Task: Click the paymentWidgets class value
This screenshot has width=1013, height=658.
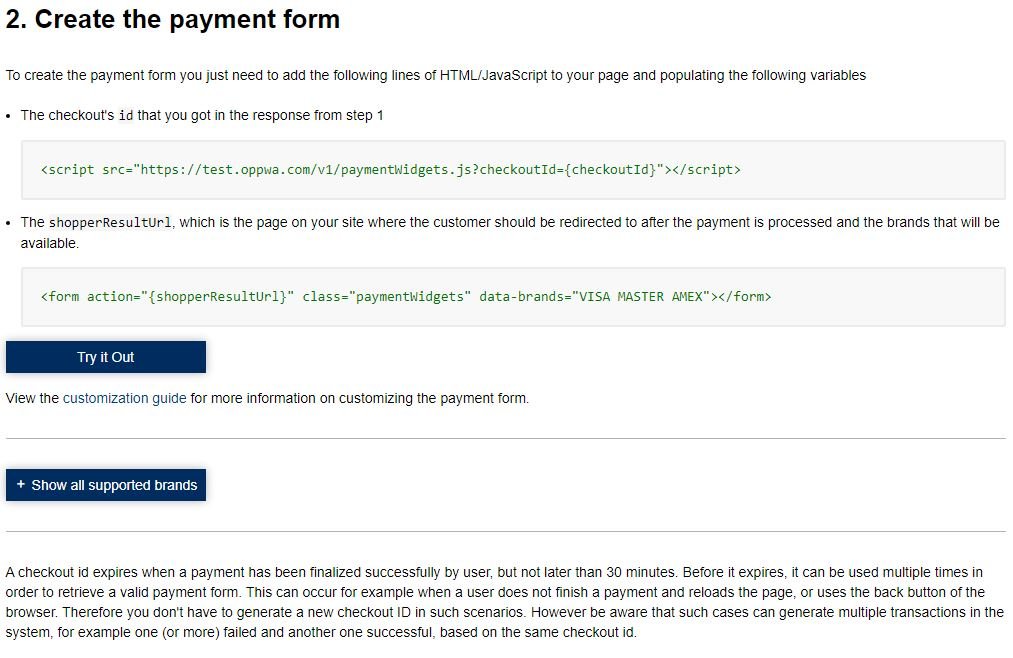Action: click(x=410, y=297)
